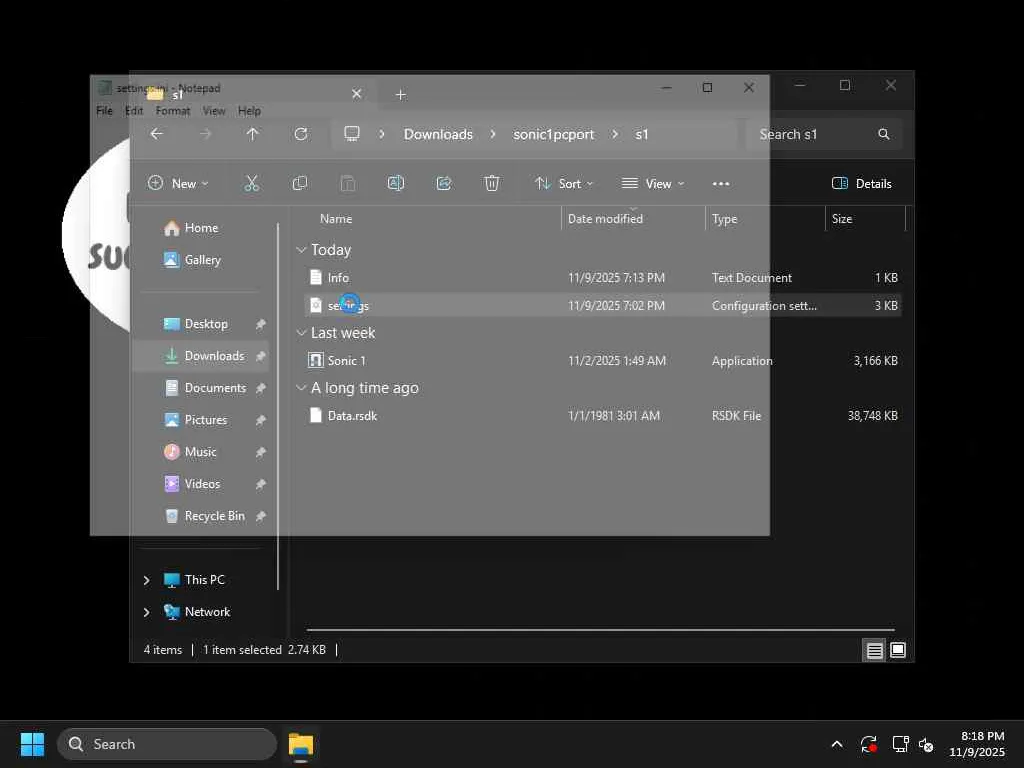This screenshot has height=768, width=1024.
Task: Open Music in navigation pane
Action: (x=200, y=452)
